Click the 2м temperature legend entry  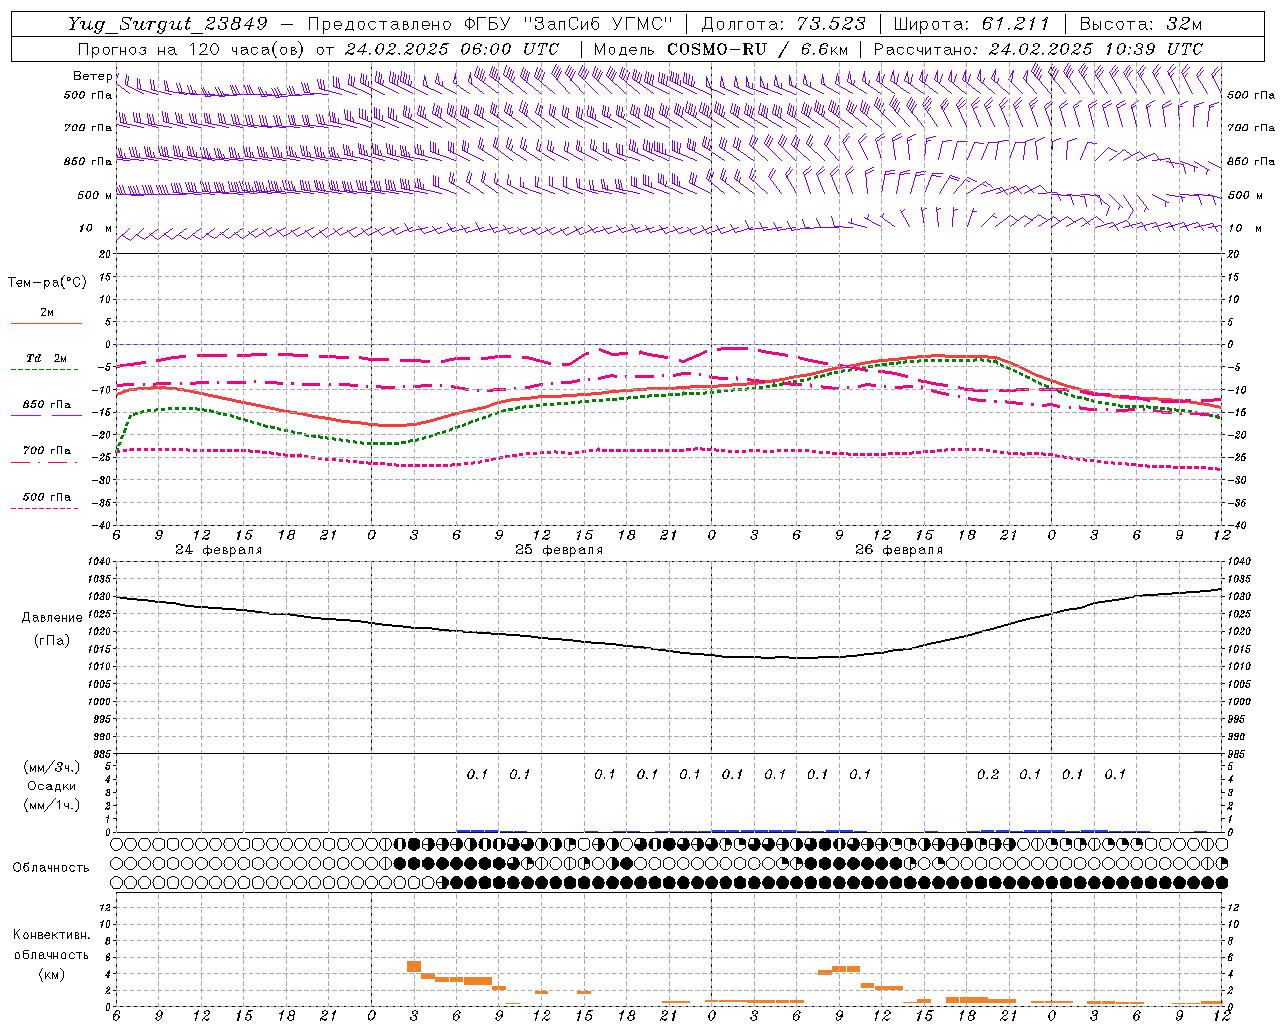(46, 313)
